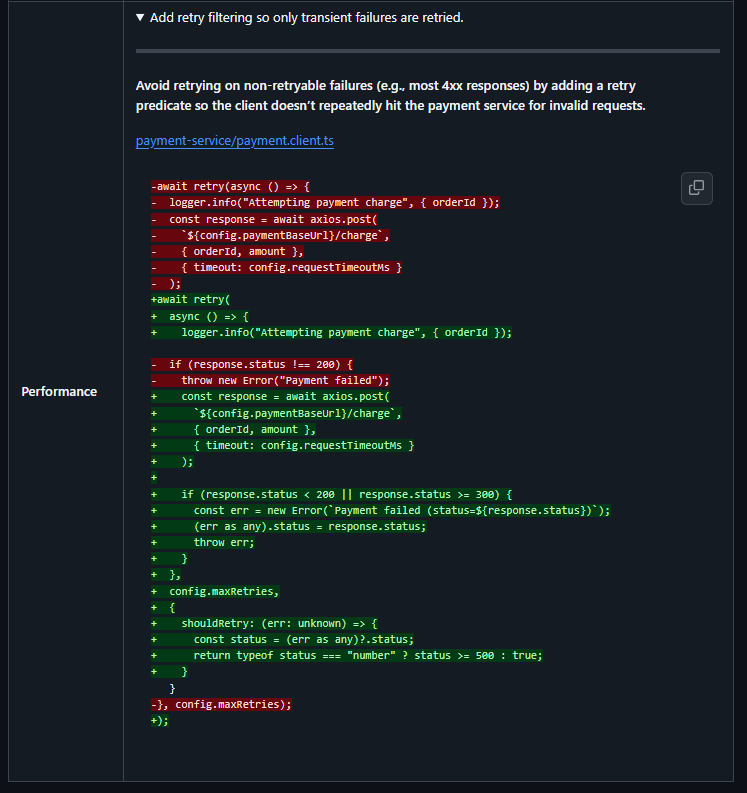Click the Performance category label
This screenshot has width=747, height=793.
59,391
